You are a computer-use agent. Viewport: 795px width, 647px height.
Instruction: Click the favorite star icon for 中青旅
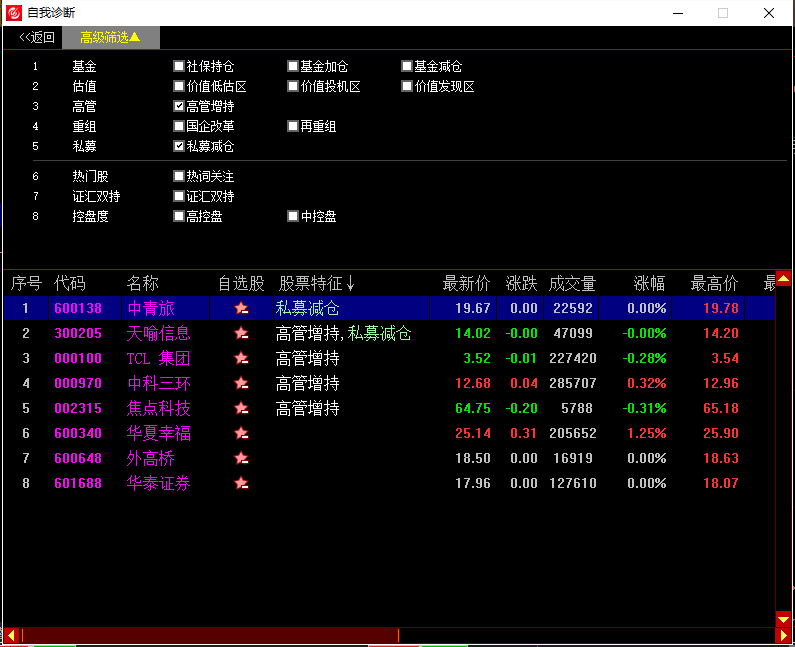point(241,309)
